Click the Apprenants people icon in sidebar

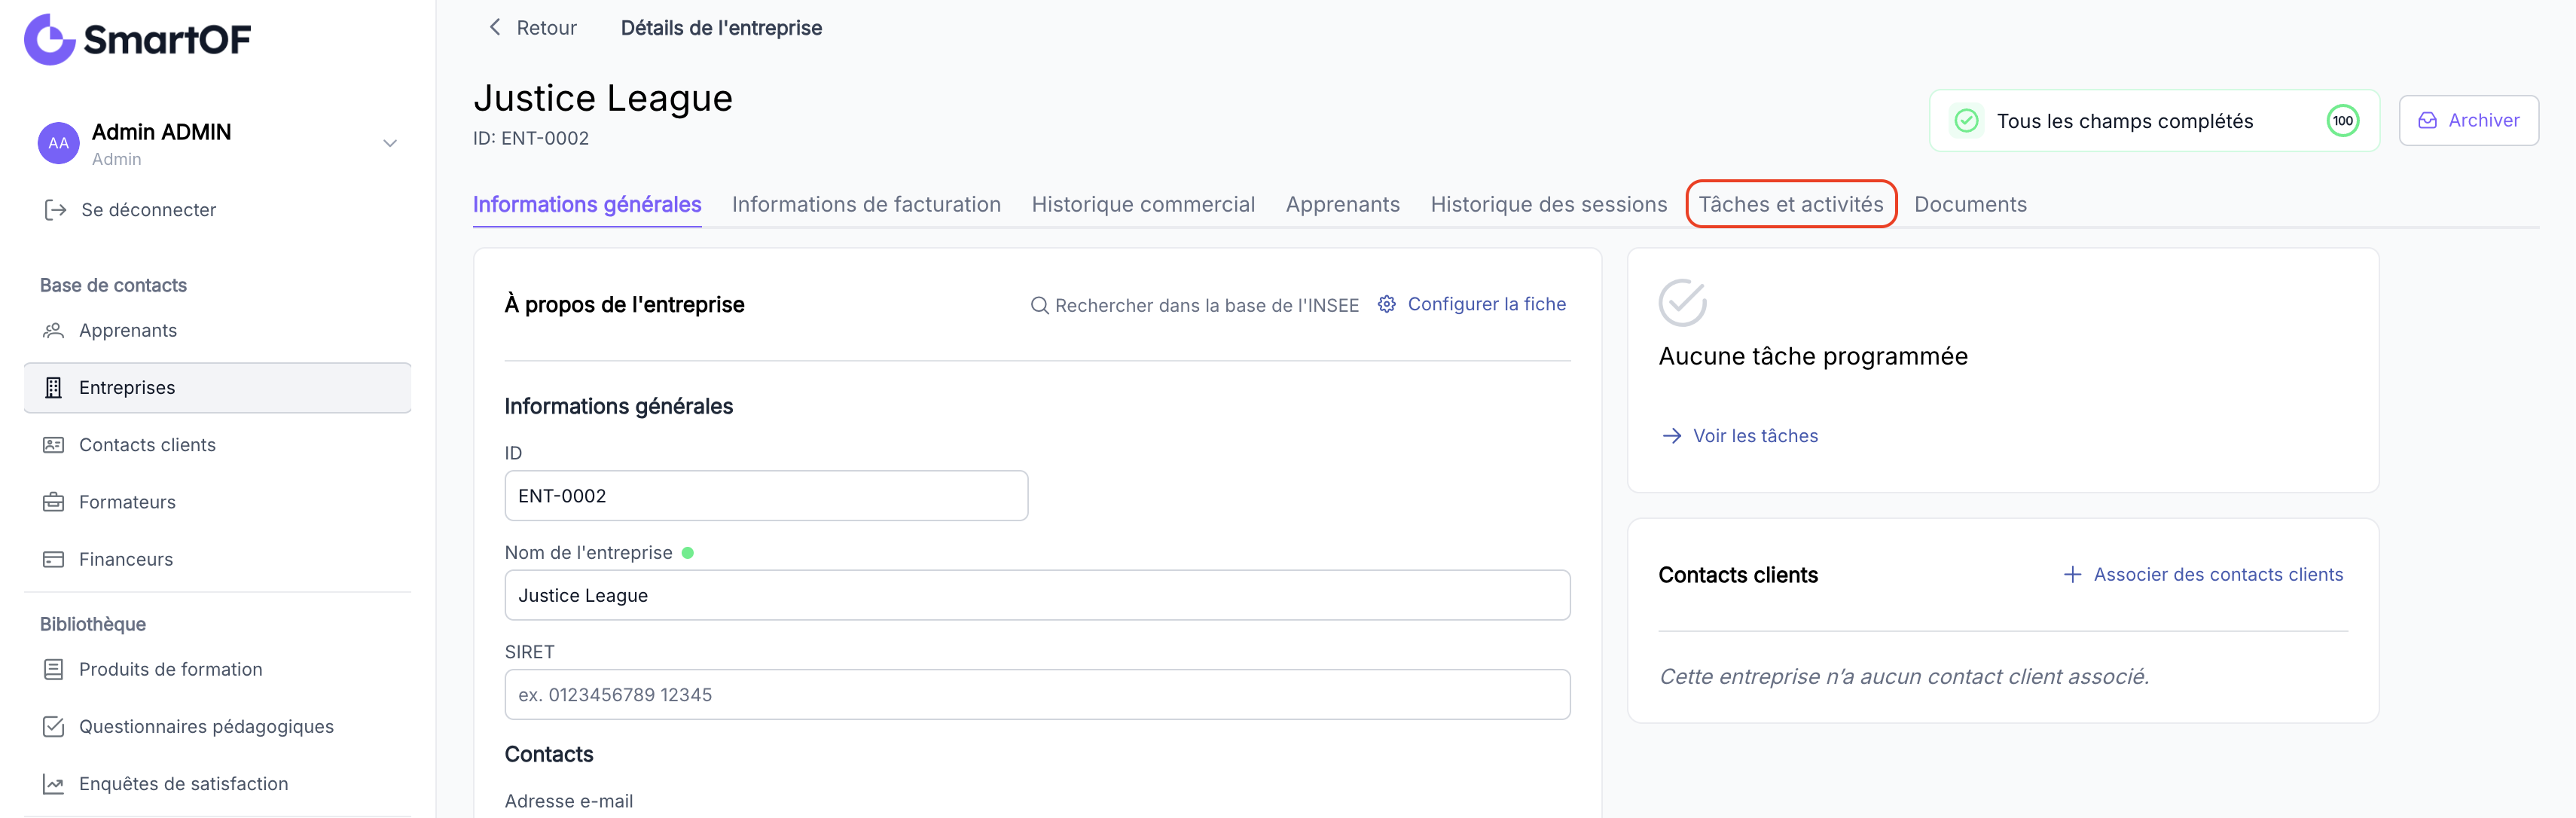click(54, 330)
